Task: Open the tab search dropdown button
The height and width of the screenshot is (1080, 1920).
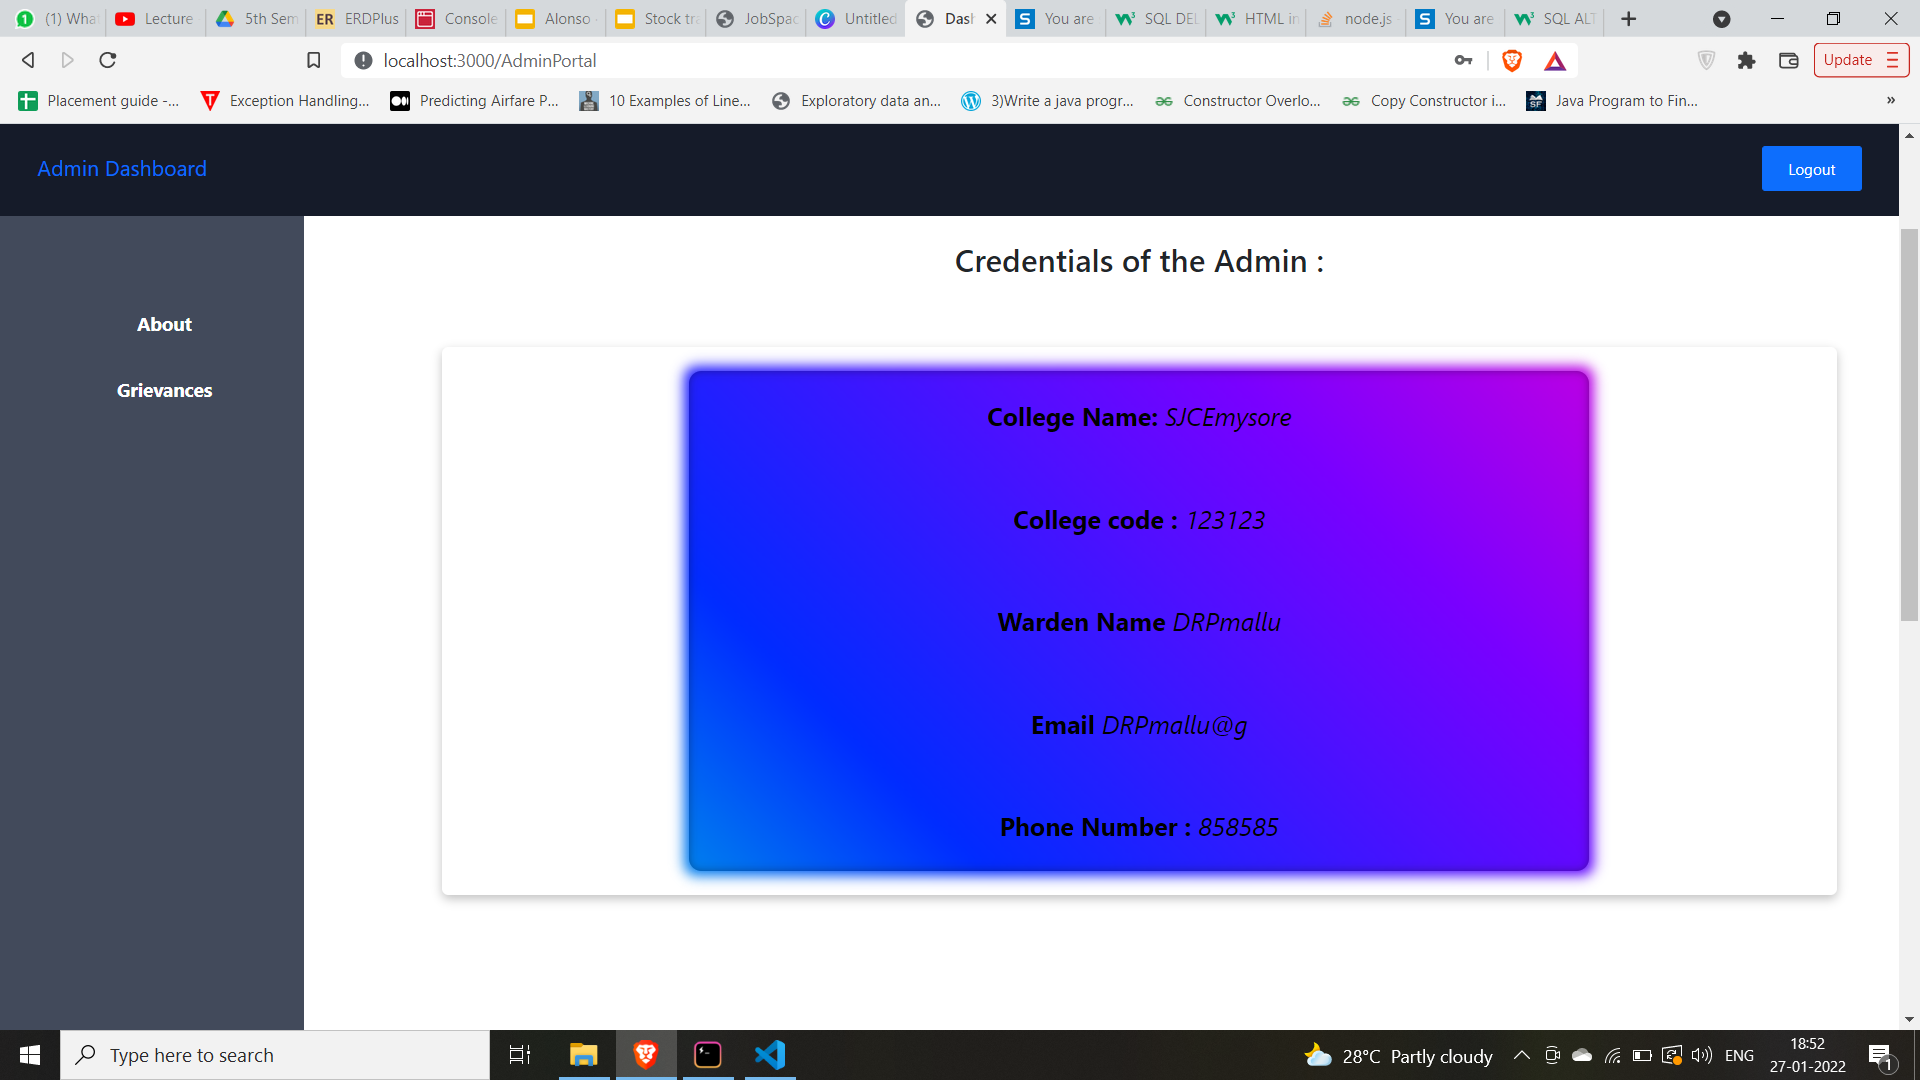Action: tap(1721, 19)
